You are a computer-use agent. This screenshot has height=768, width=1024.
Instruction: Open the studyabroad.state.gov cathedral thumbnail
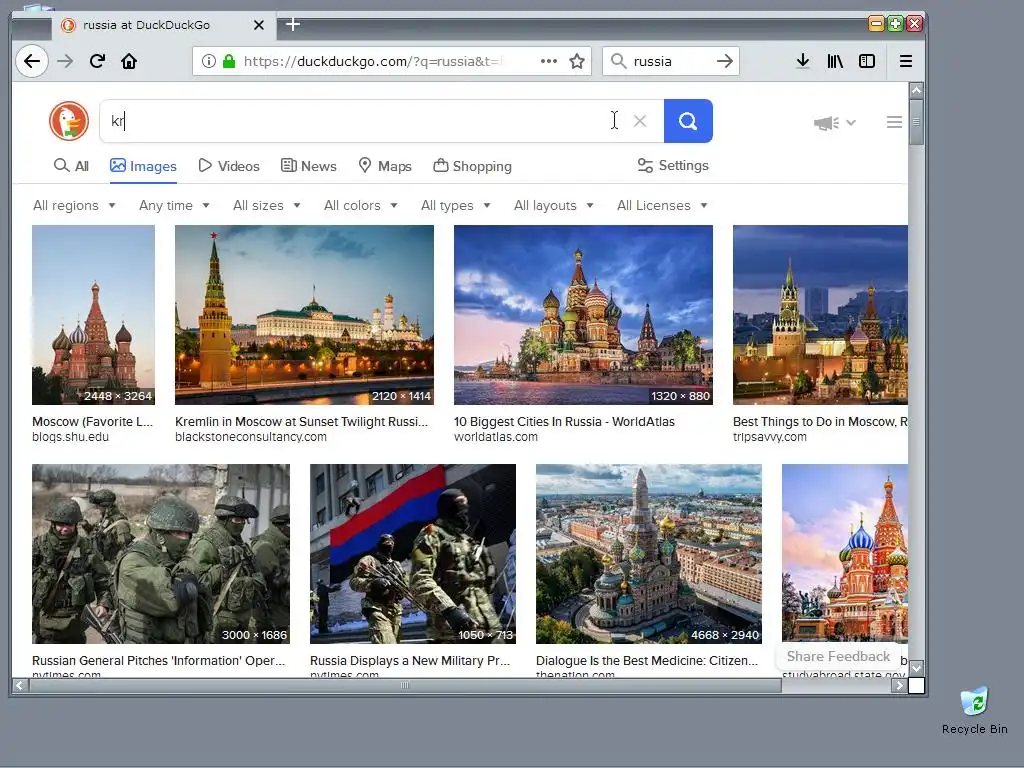click(844, 554)
